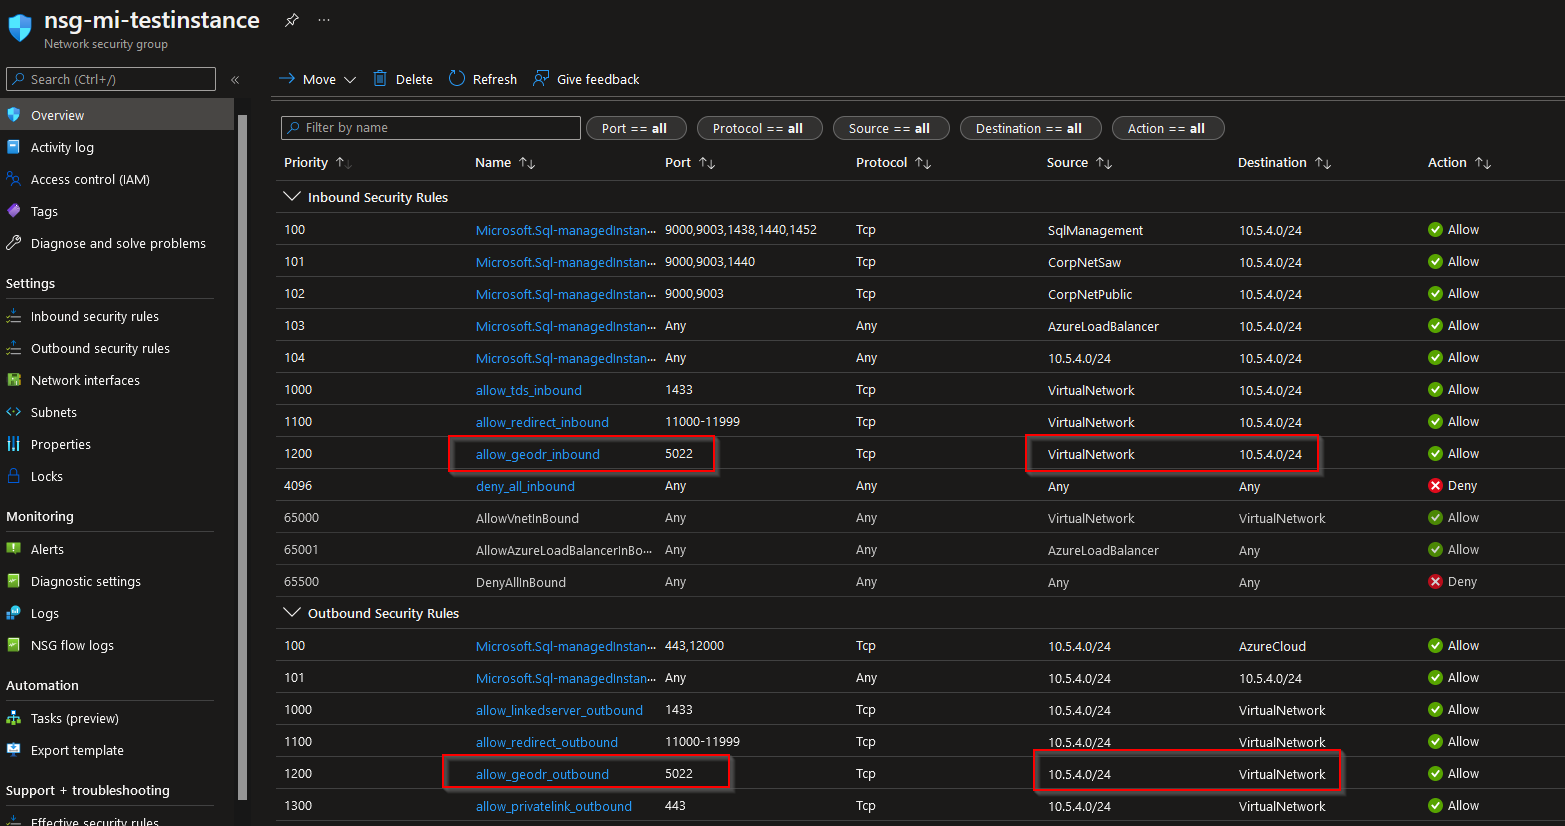The width and height of the screenshot is (1565, 826).
Task: Open the Source == all filter
Action: click(x=891, y=128)
